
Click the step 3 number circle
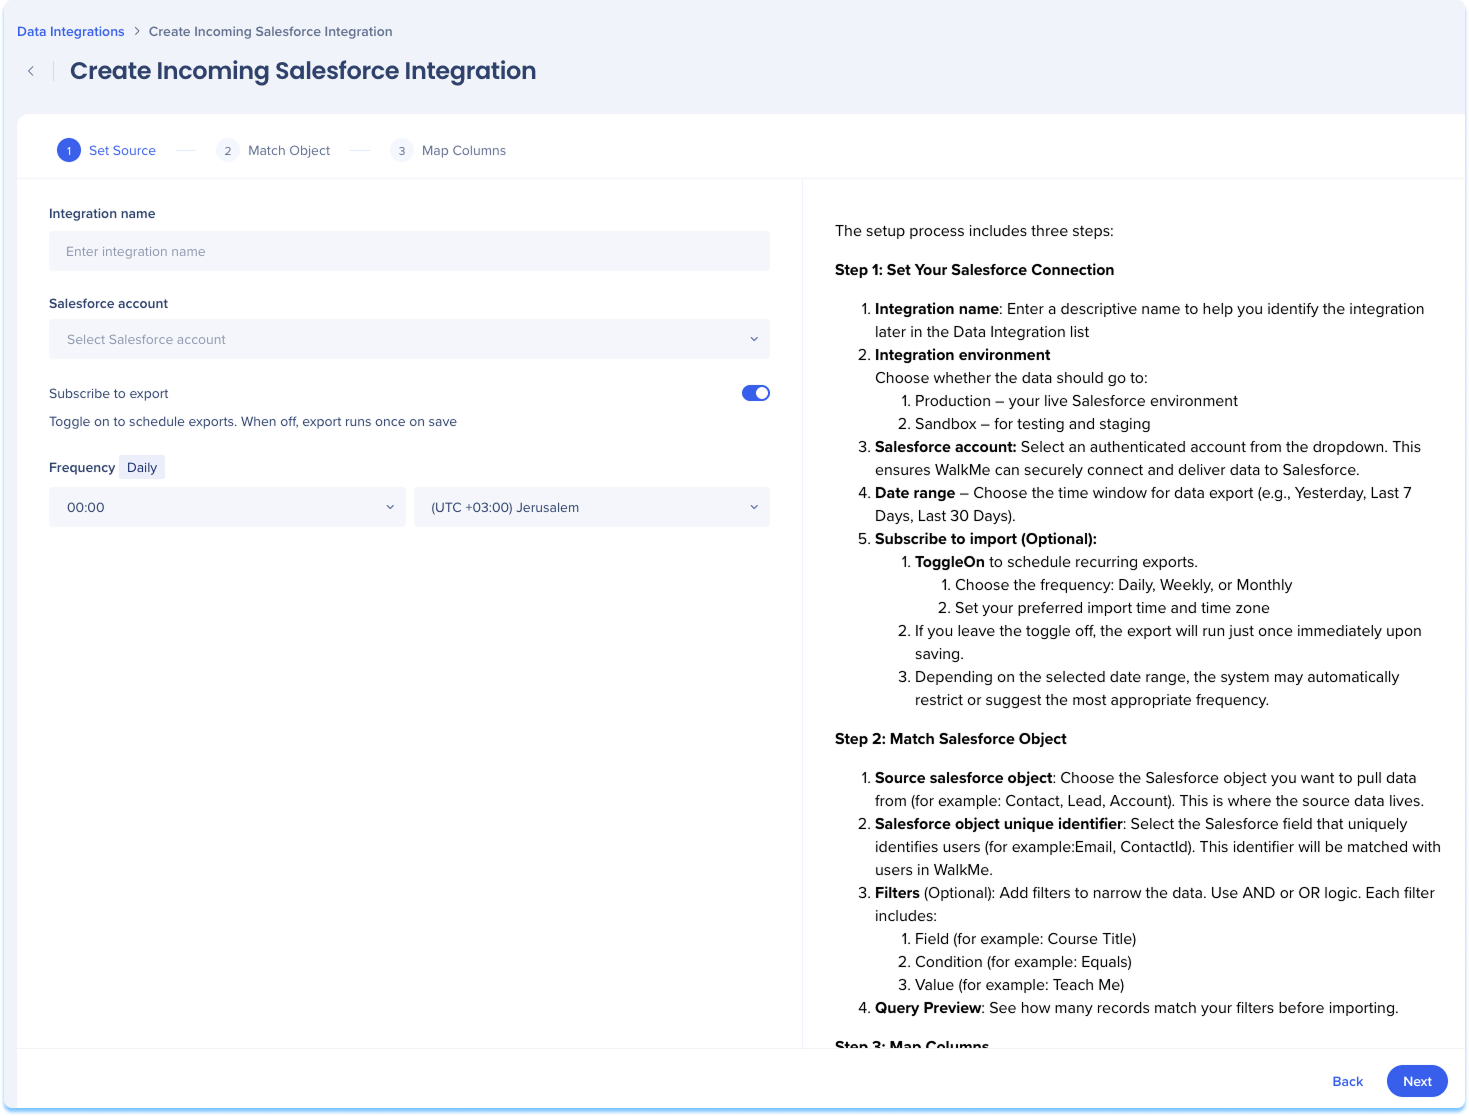(402, 151)
